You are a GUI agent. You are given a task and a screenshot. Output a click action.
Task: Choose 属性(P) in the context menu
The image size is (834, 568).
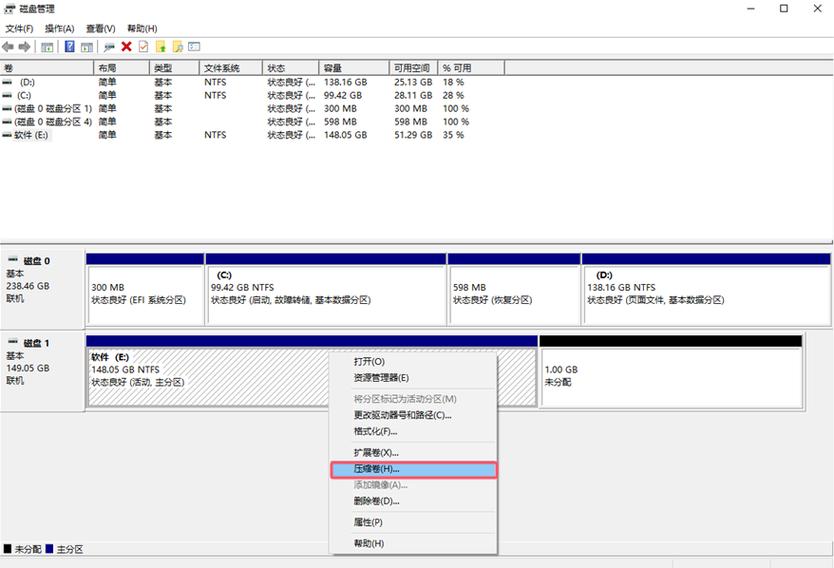coord(413,522)
